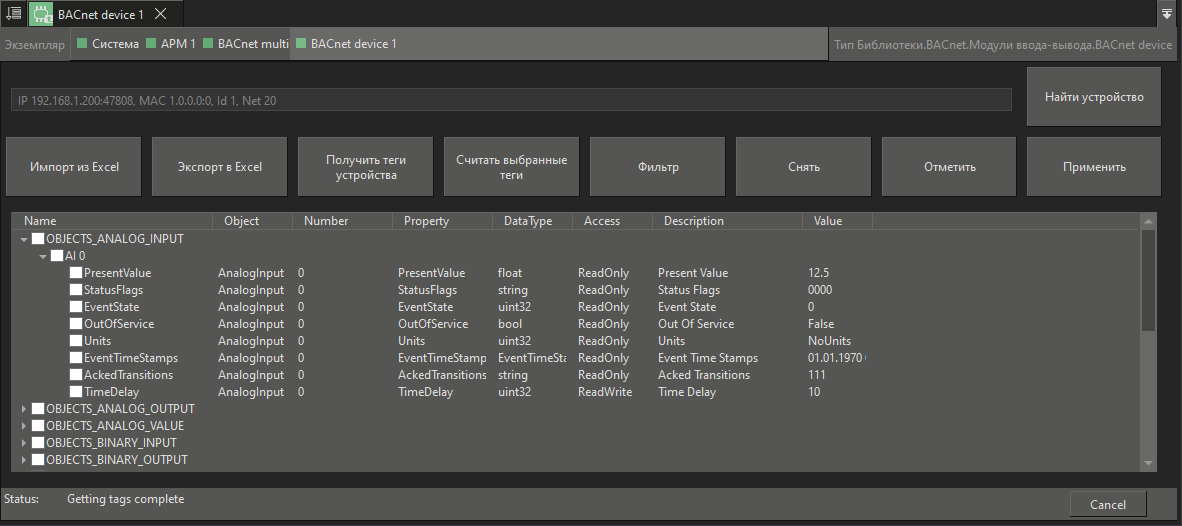Check the EventState checkbox

click(x=75, y=307)
